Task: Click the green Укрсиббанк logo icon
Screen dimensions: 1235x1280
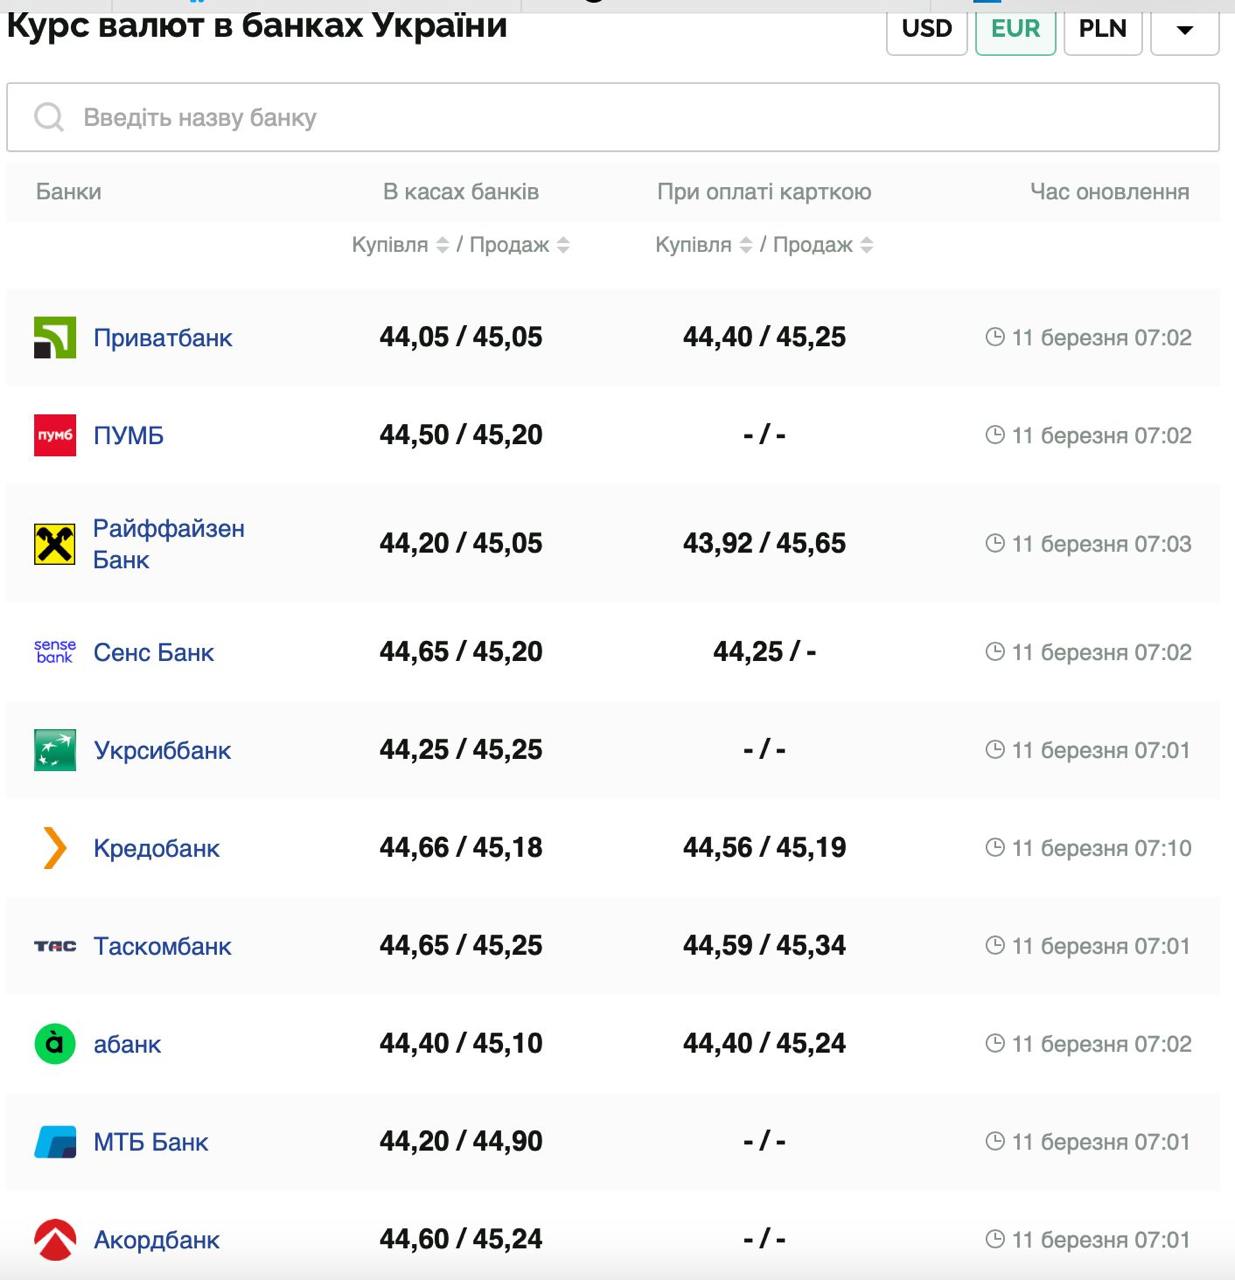Action: tap(55, 750)
